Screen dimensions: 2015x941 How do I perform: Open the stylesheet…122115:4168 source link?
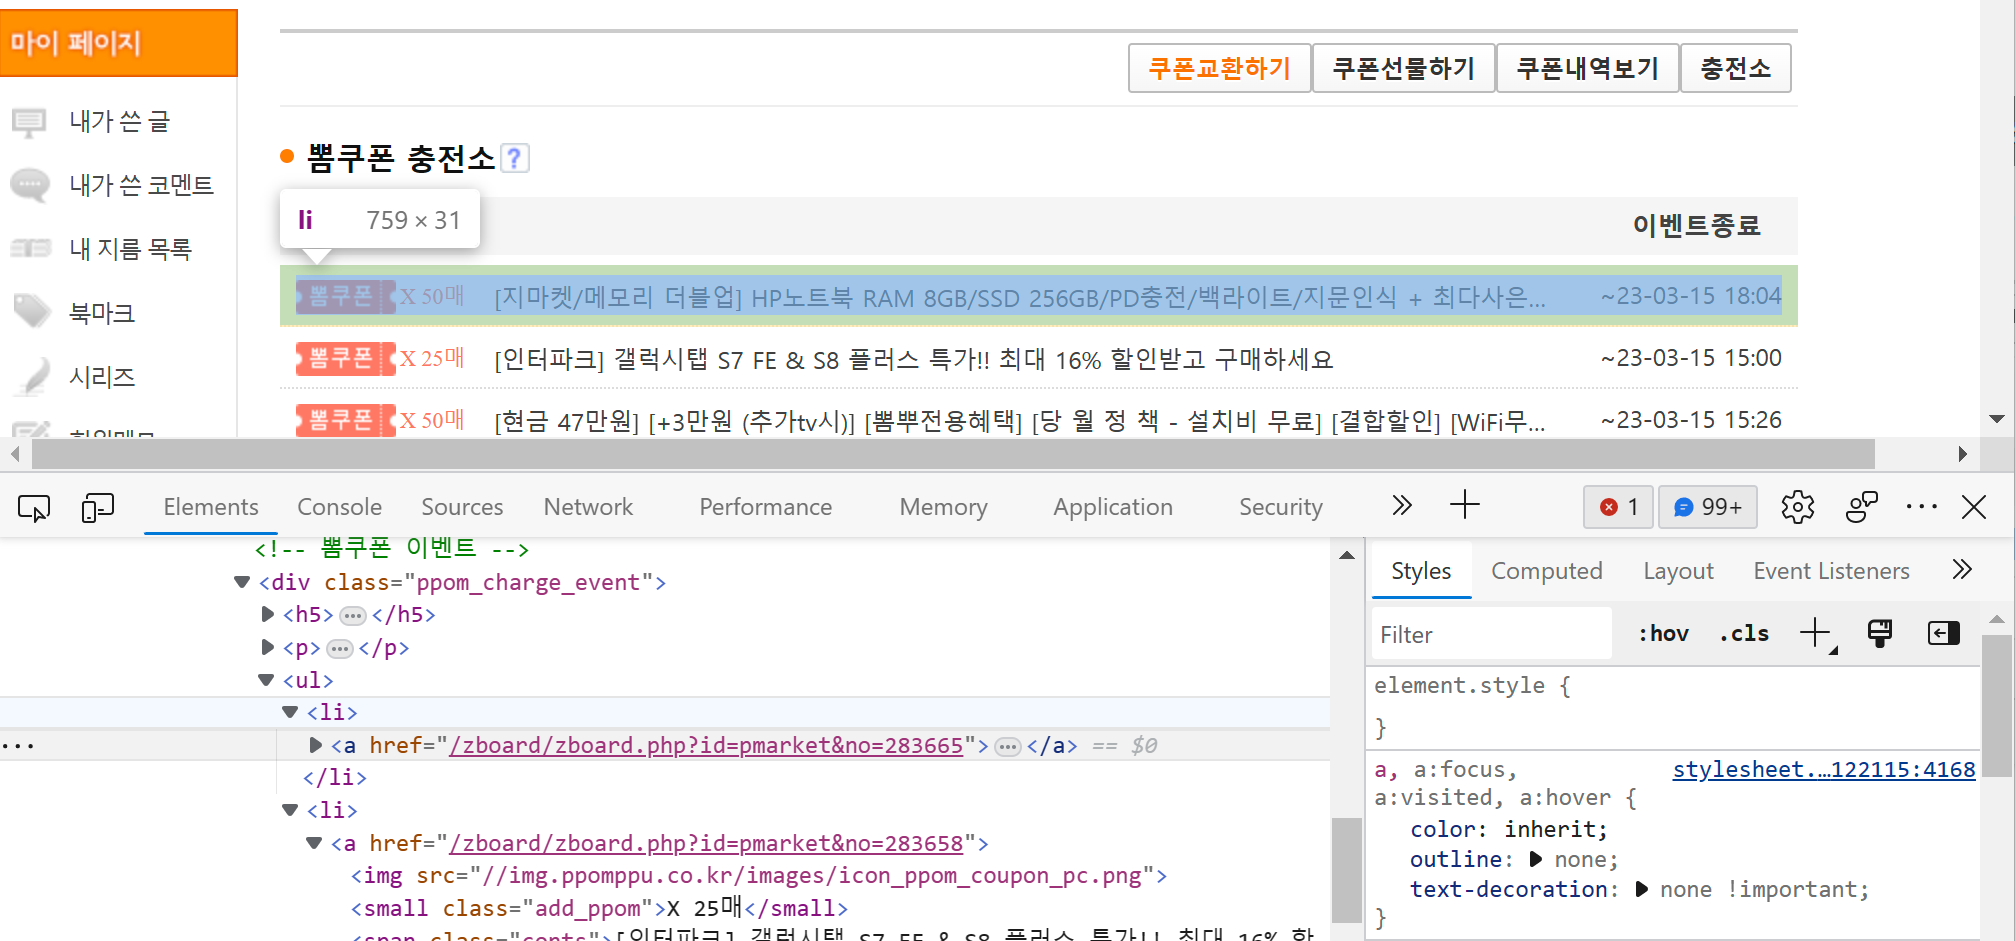pyautogui.click(x=1824, y=769)
